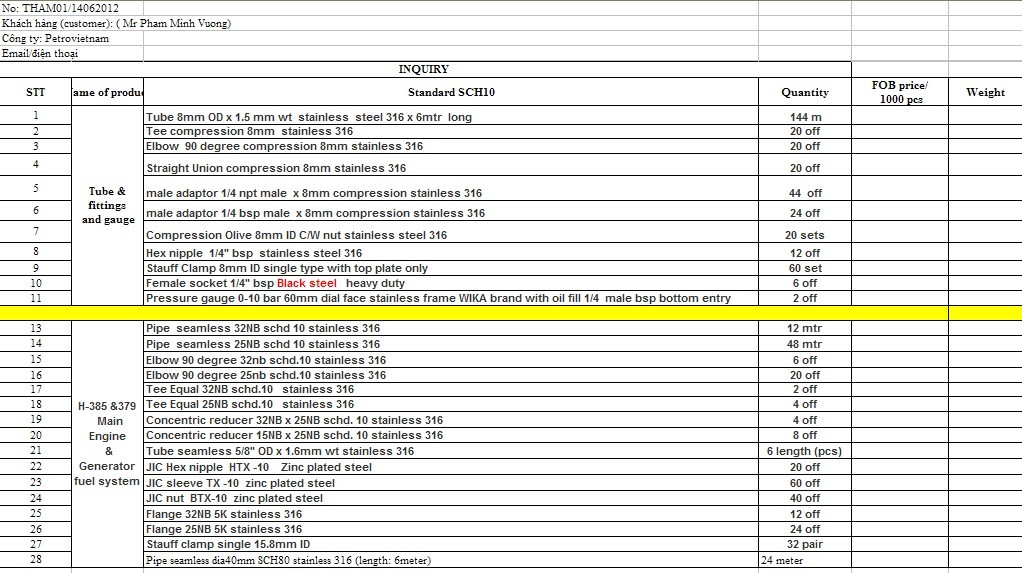This screenshot has height=573, width=1022.
Task: Click the "6 length (pcs)" quantity cell
Action: point(804,451)
